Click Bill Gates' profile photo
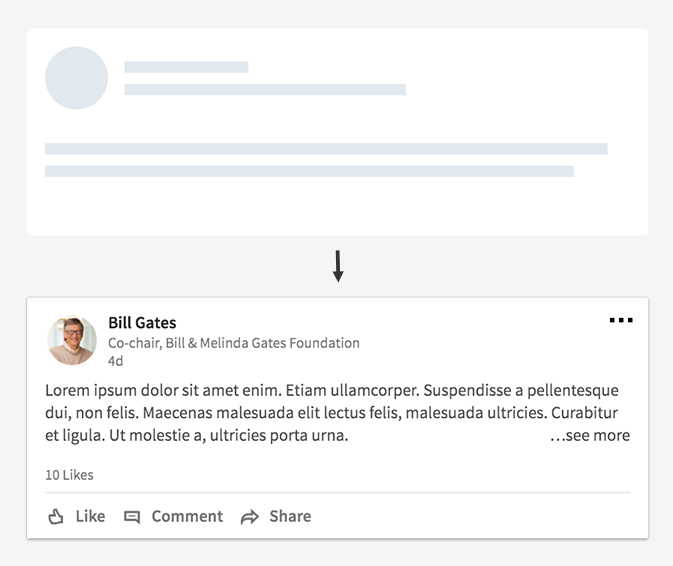Screen dimensions: 673x566 72,341
